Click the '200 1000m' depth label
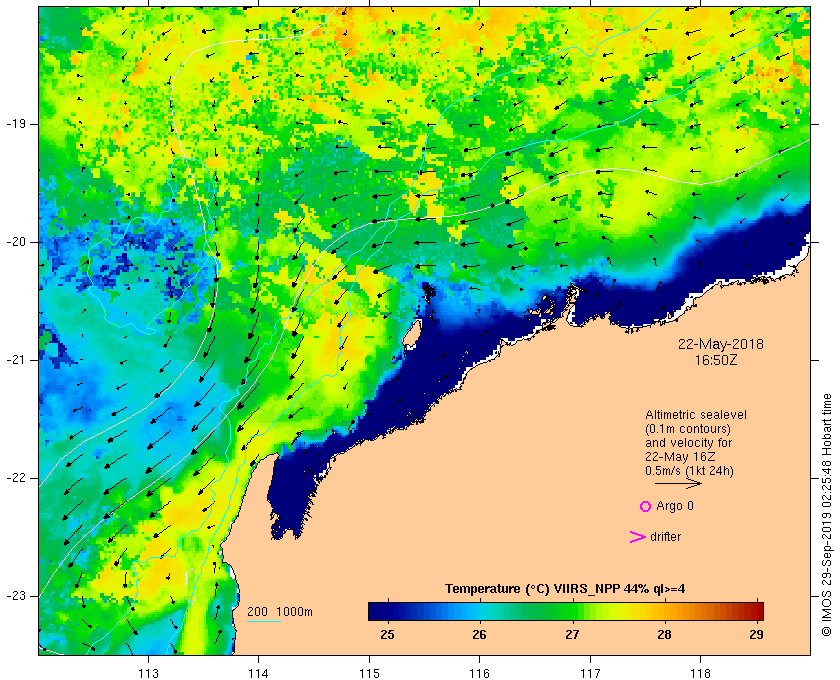The width and height of the screenshot is (840, 680). pos(280,612)
